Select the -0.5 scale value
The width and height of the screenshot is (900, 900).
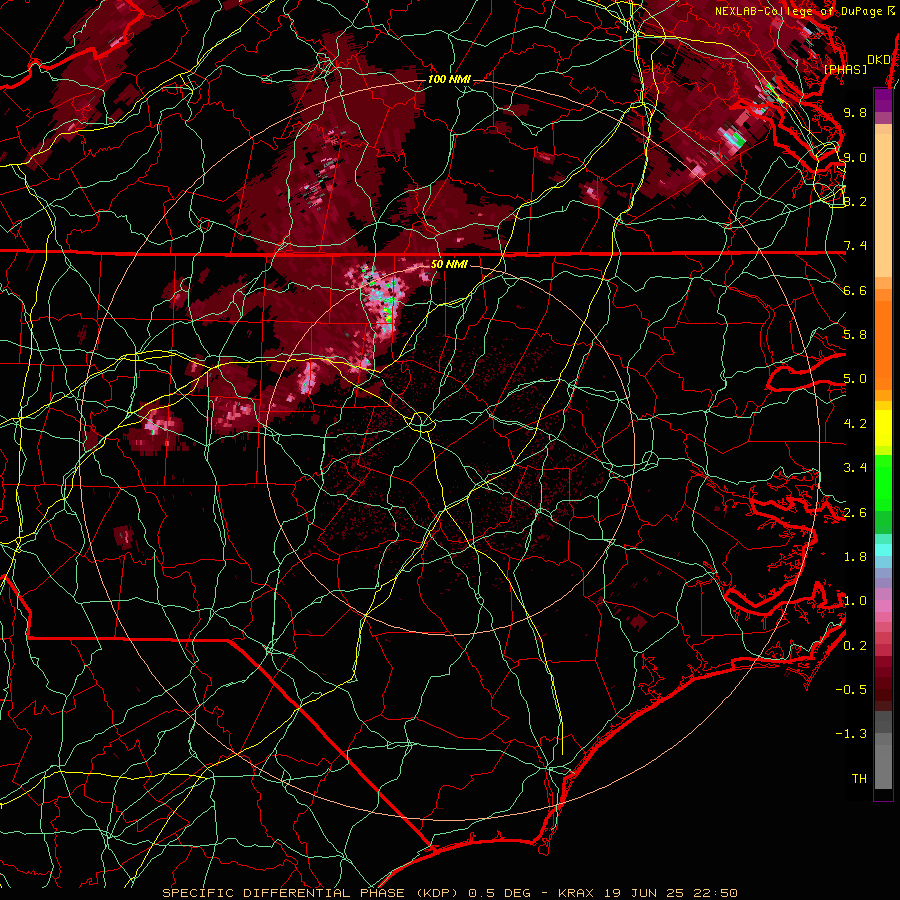pyautogui.click(x=851, y=690)
